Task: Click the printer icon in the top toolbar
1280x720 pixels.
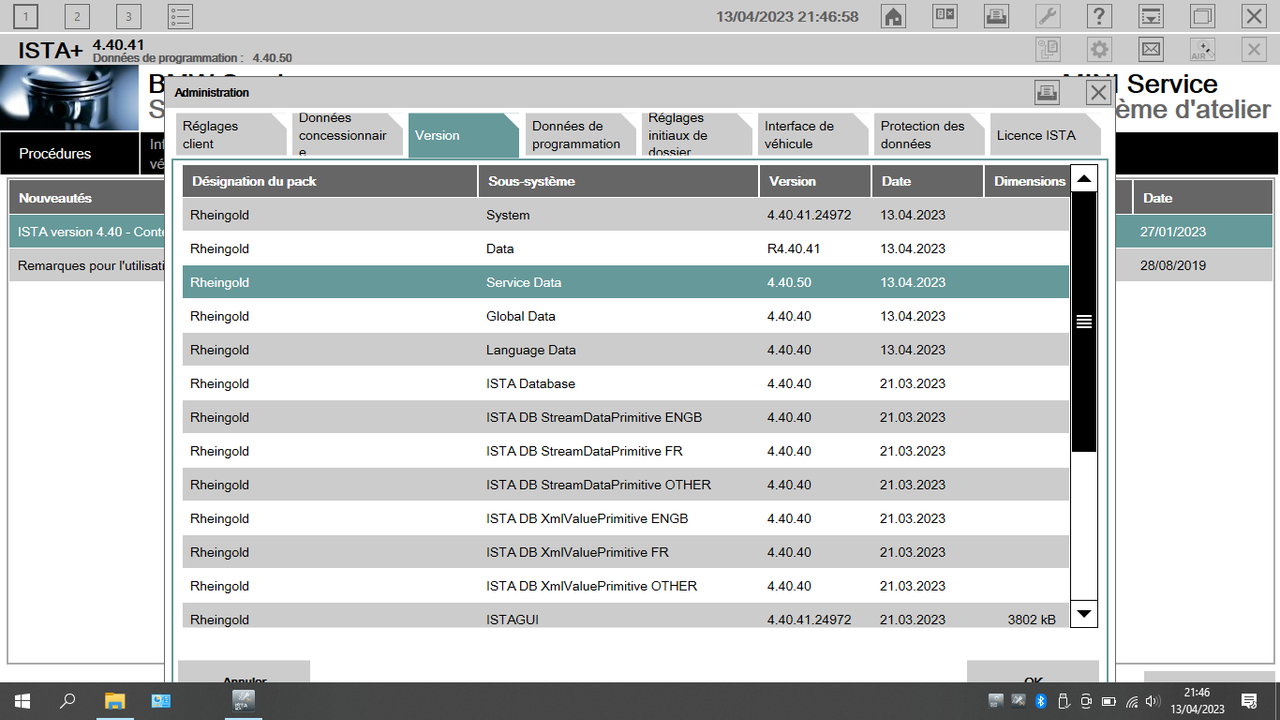Action: point(996,16)
